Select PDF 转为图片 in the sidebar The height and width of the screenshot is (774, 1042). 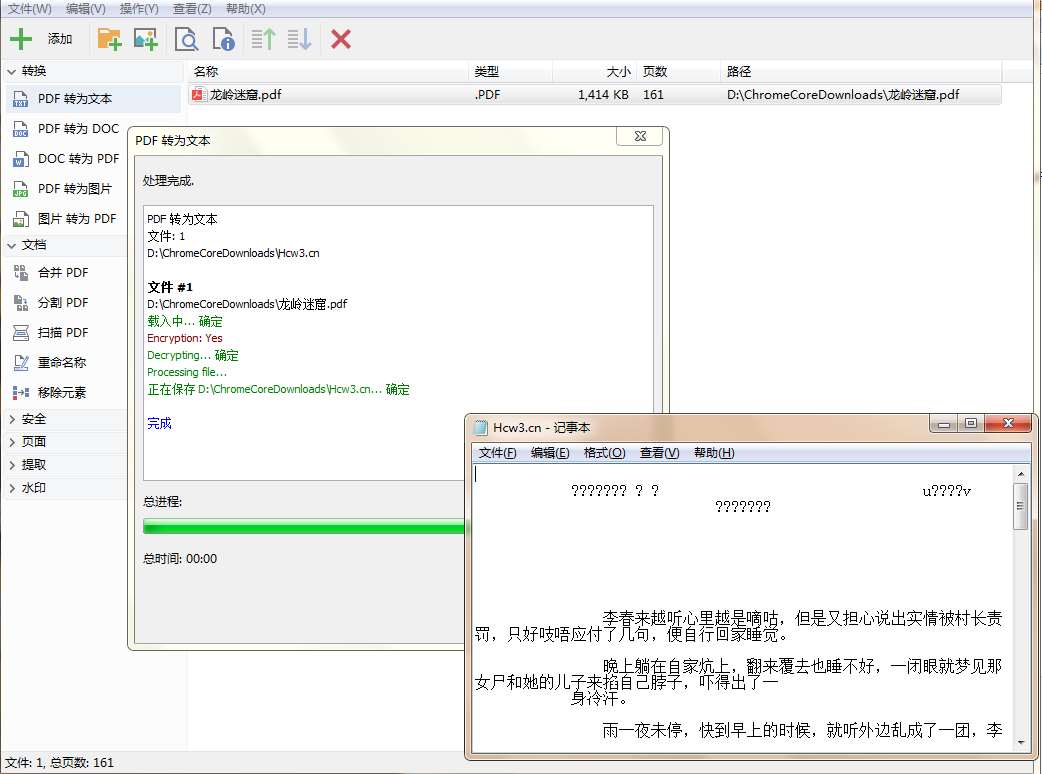[x=75, y=189]
